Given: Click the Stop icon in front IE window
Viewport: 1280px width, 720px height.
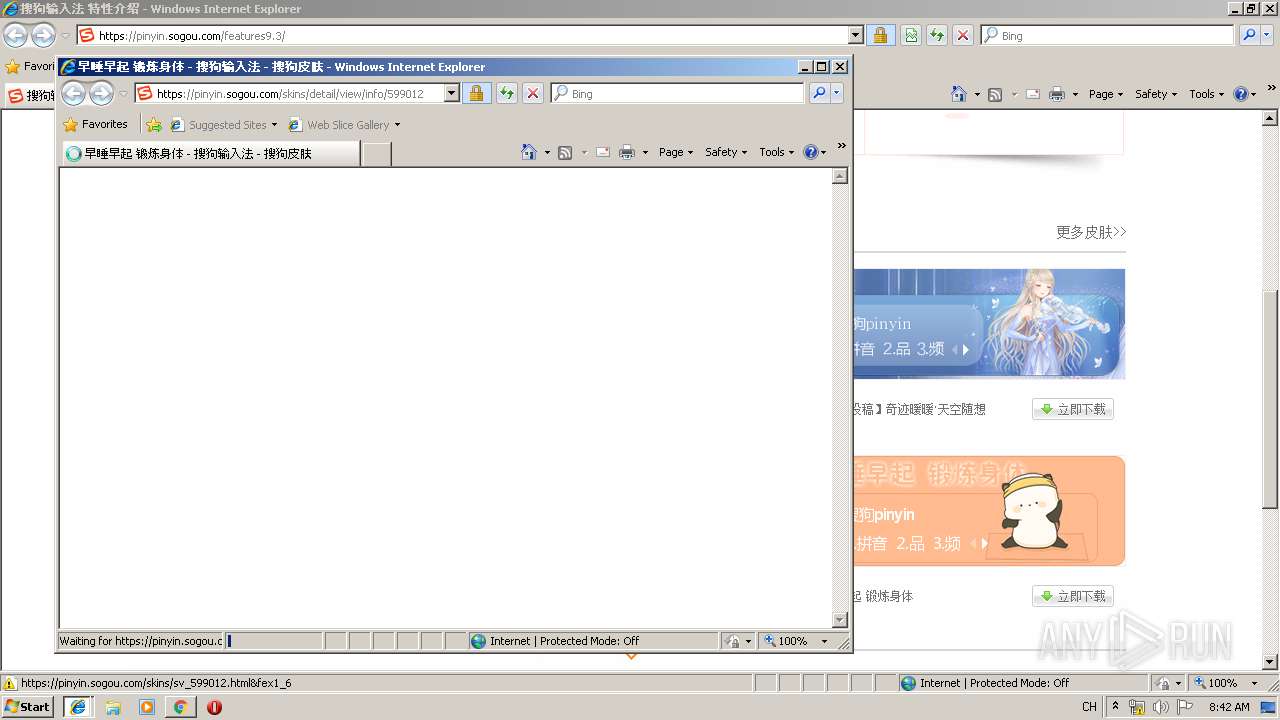Looking at the screenshot, I should pos(533,93).
